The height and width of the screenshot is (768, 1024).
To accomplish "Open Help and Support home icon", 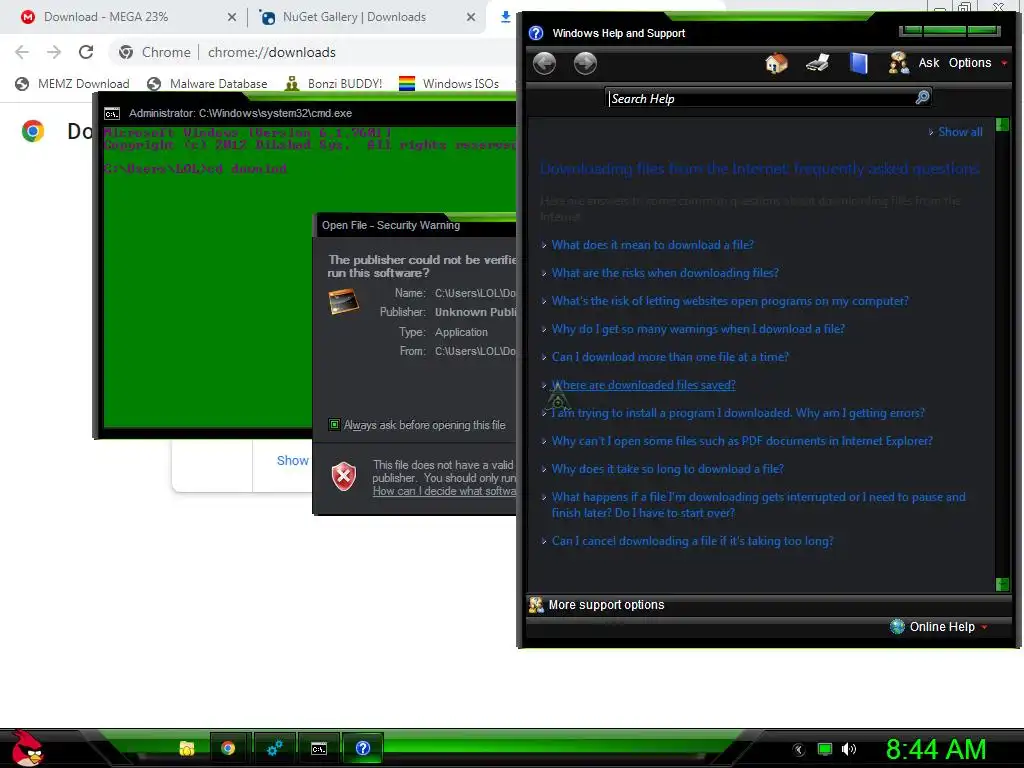I will 776,63.
